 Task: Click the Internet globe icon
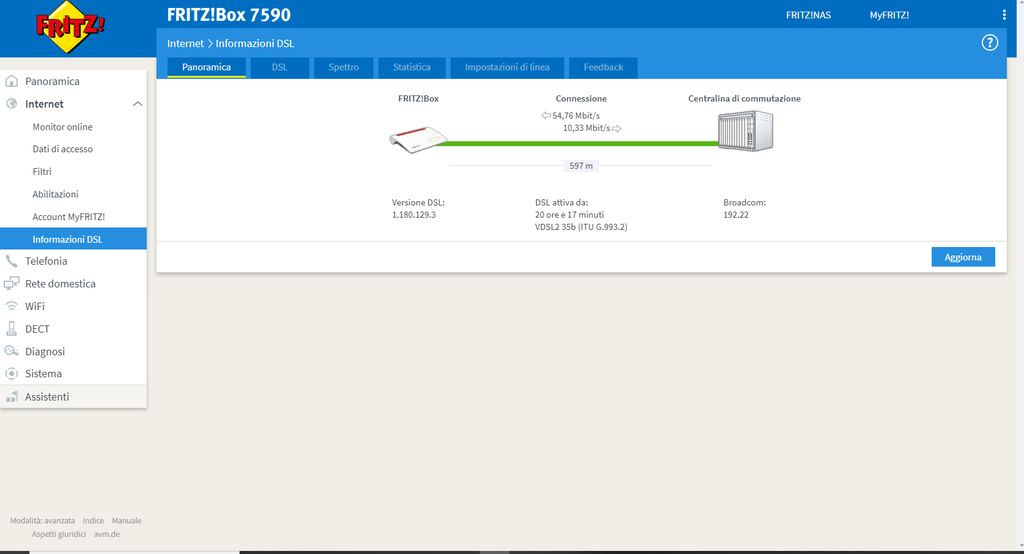pyautogui.click(x=11, y=104)
